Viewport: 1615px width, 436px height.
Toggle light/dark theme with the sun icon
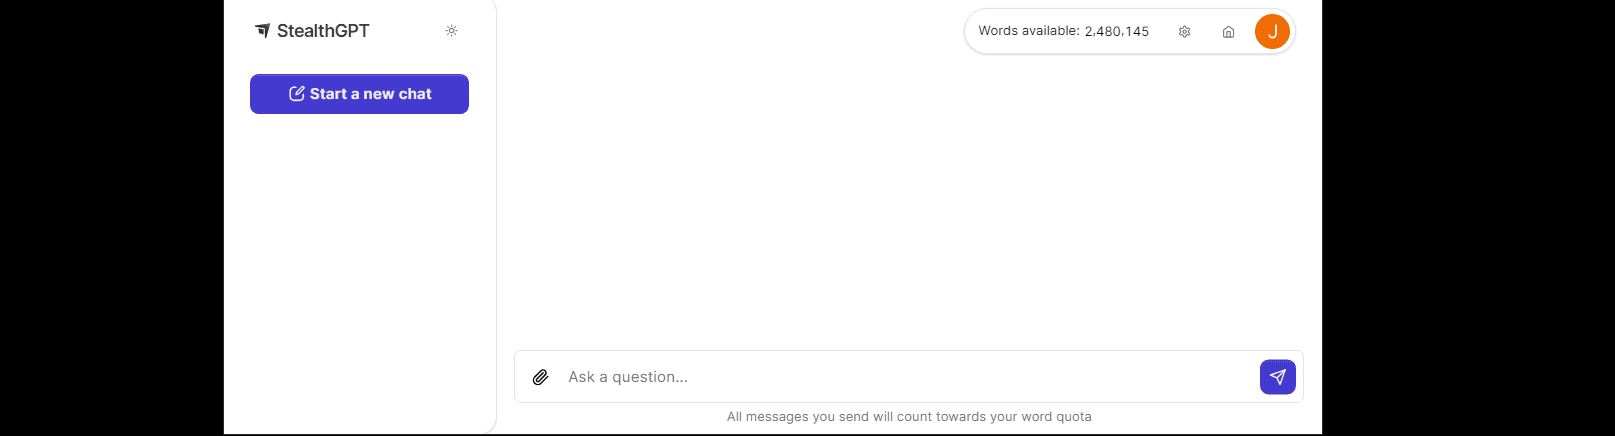click(x=452, y=31)
